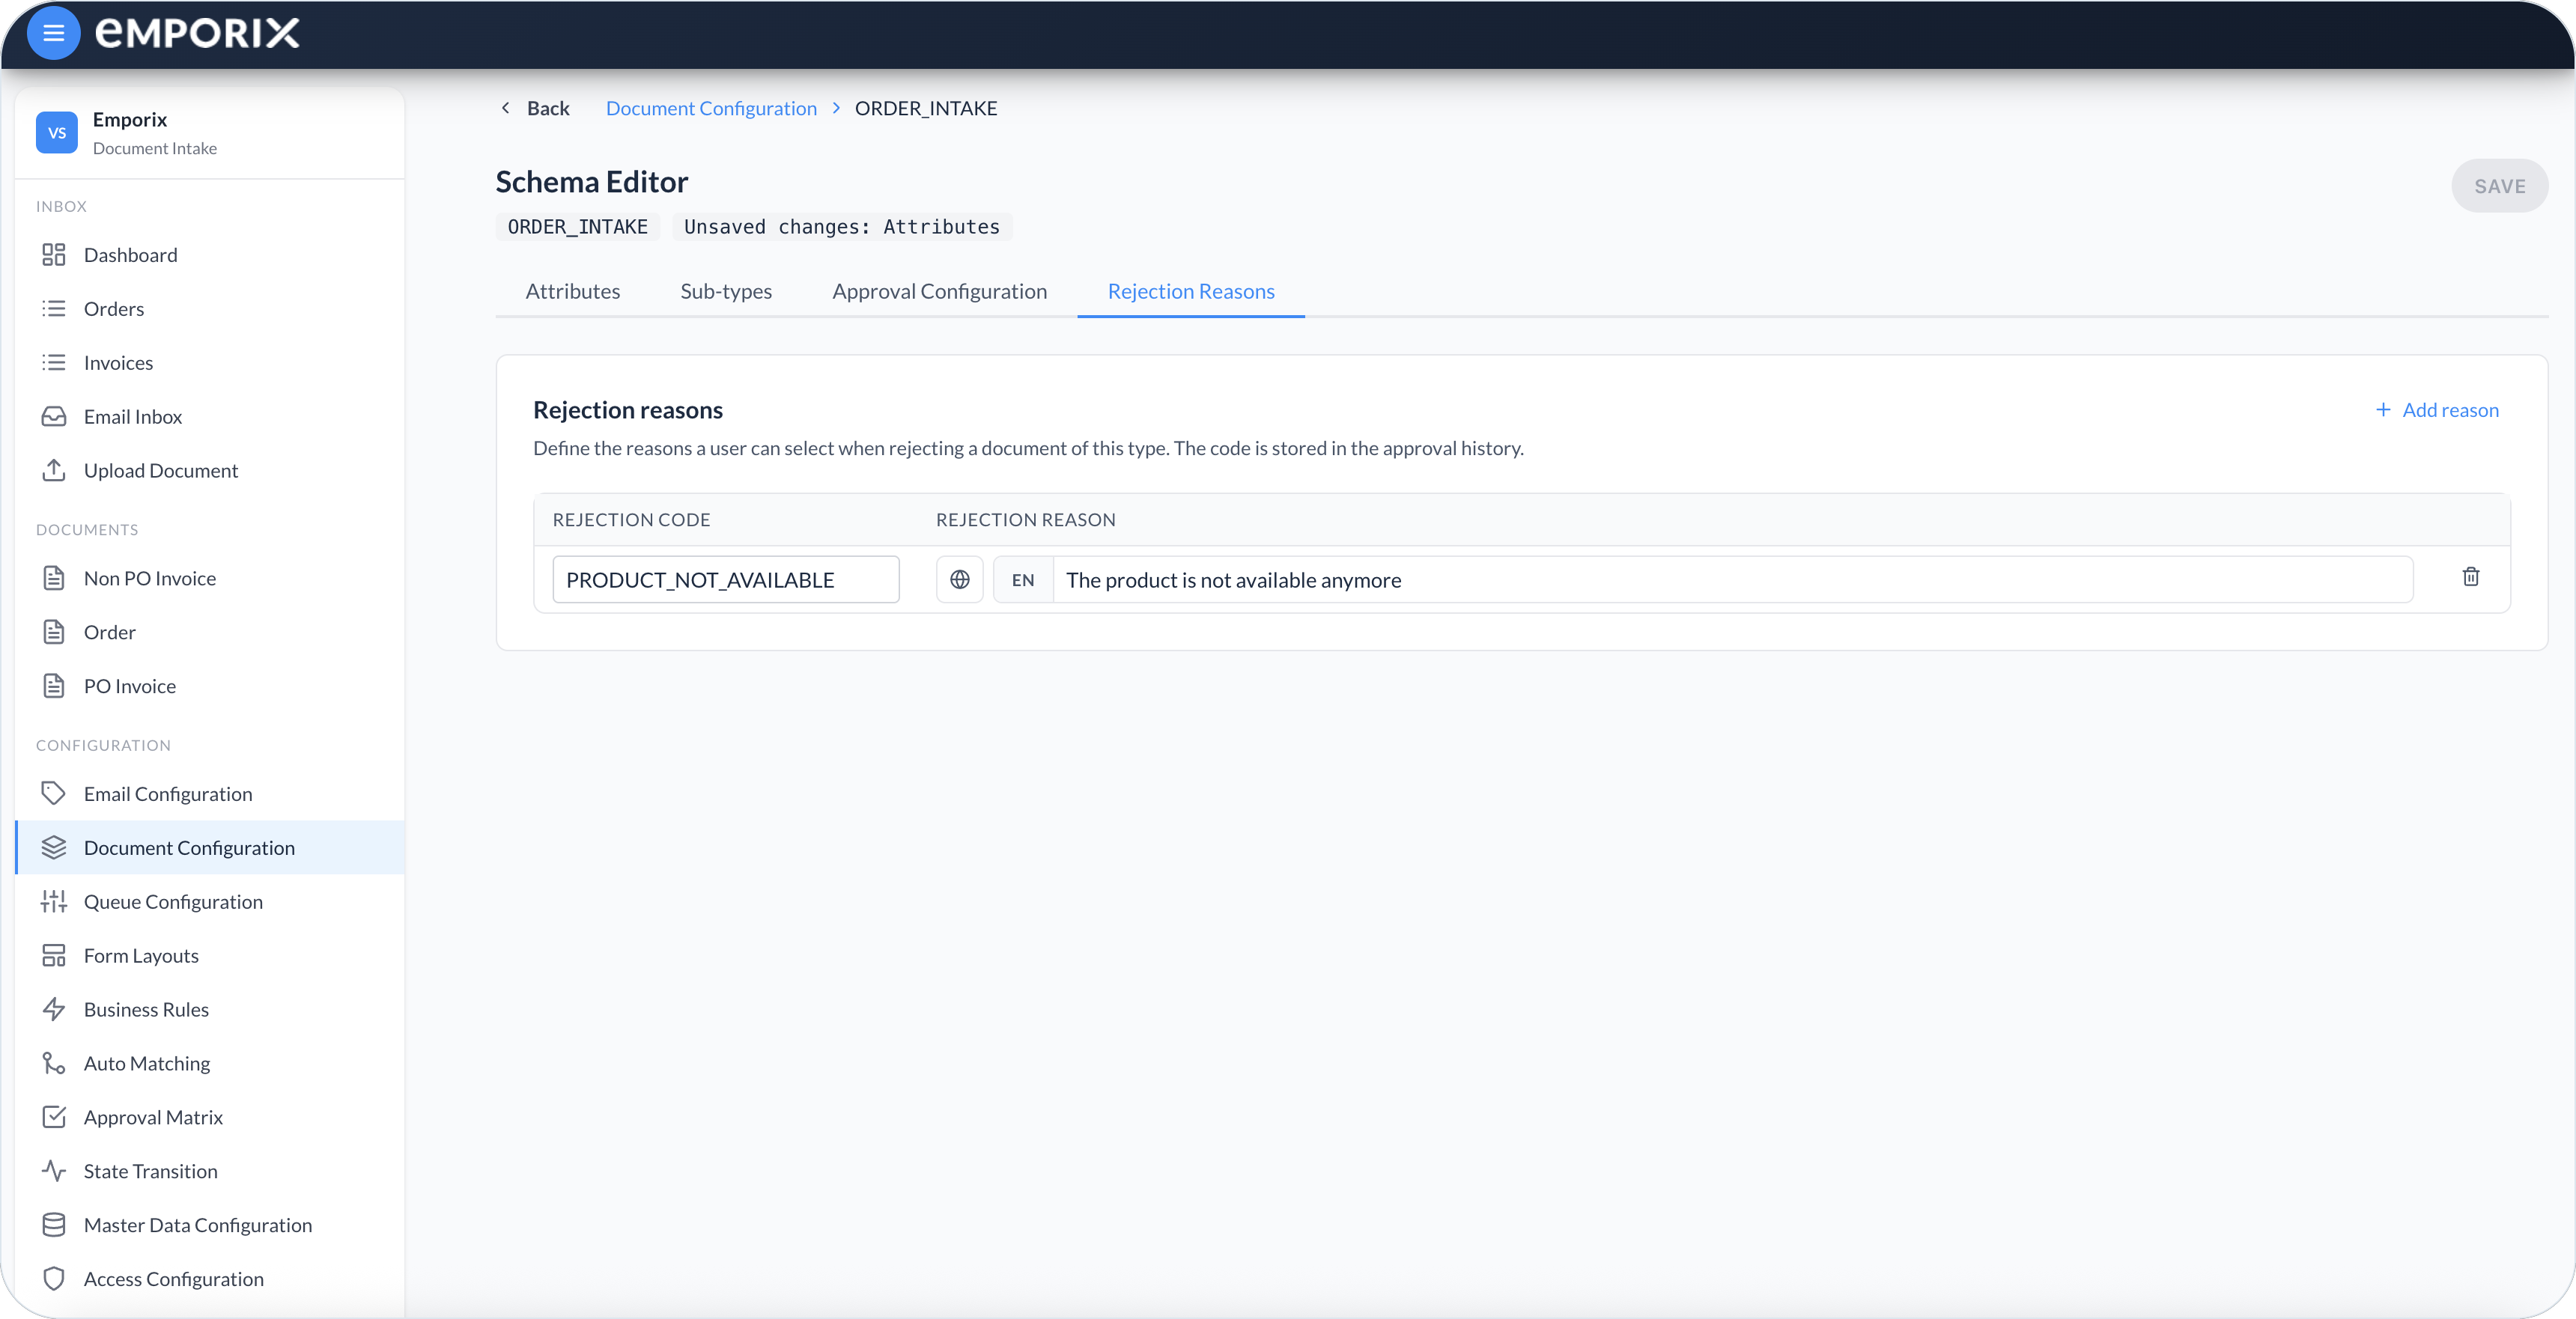Viewport: 2576px width, 1319px height.
Task: Select the Rejection Reasons tab
Action: 1191,292
